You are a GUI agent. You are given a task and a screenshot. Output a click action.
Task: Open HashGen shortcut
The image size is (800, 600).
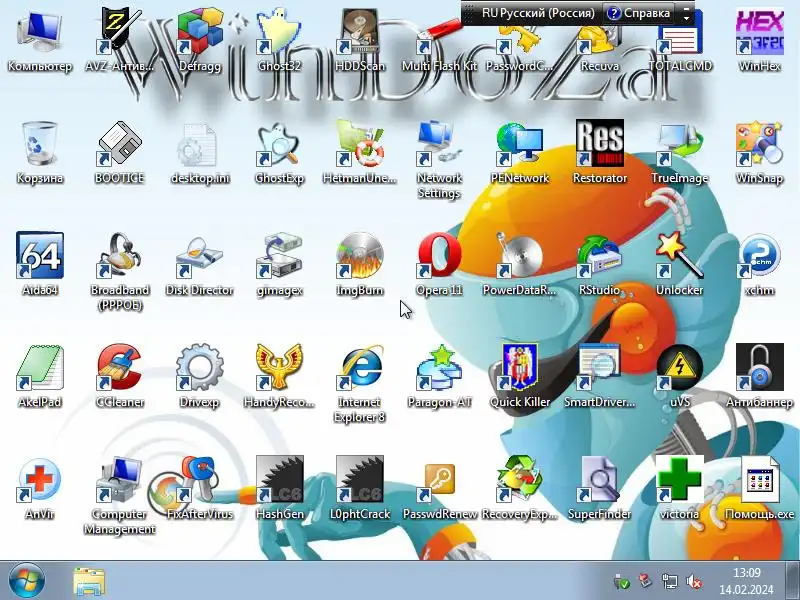(279, 488)
